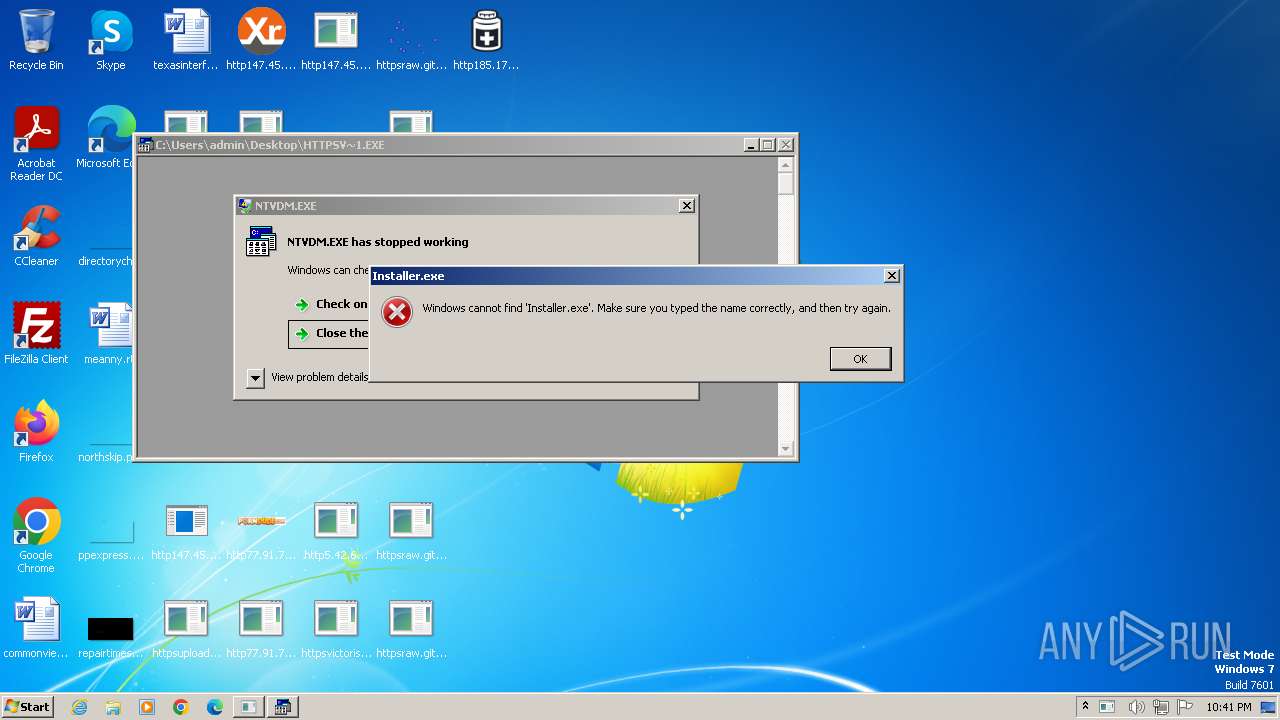The width and height of the screenshot is (1280, 720).
Task: Switch to the NTVDM taskbar button
Action: pos(282,707)
